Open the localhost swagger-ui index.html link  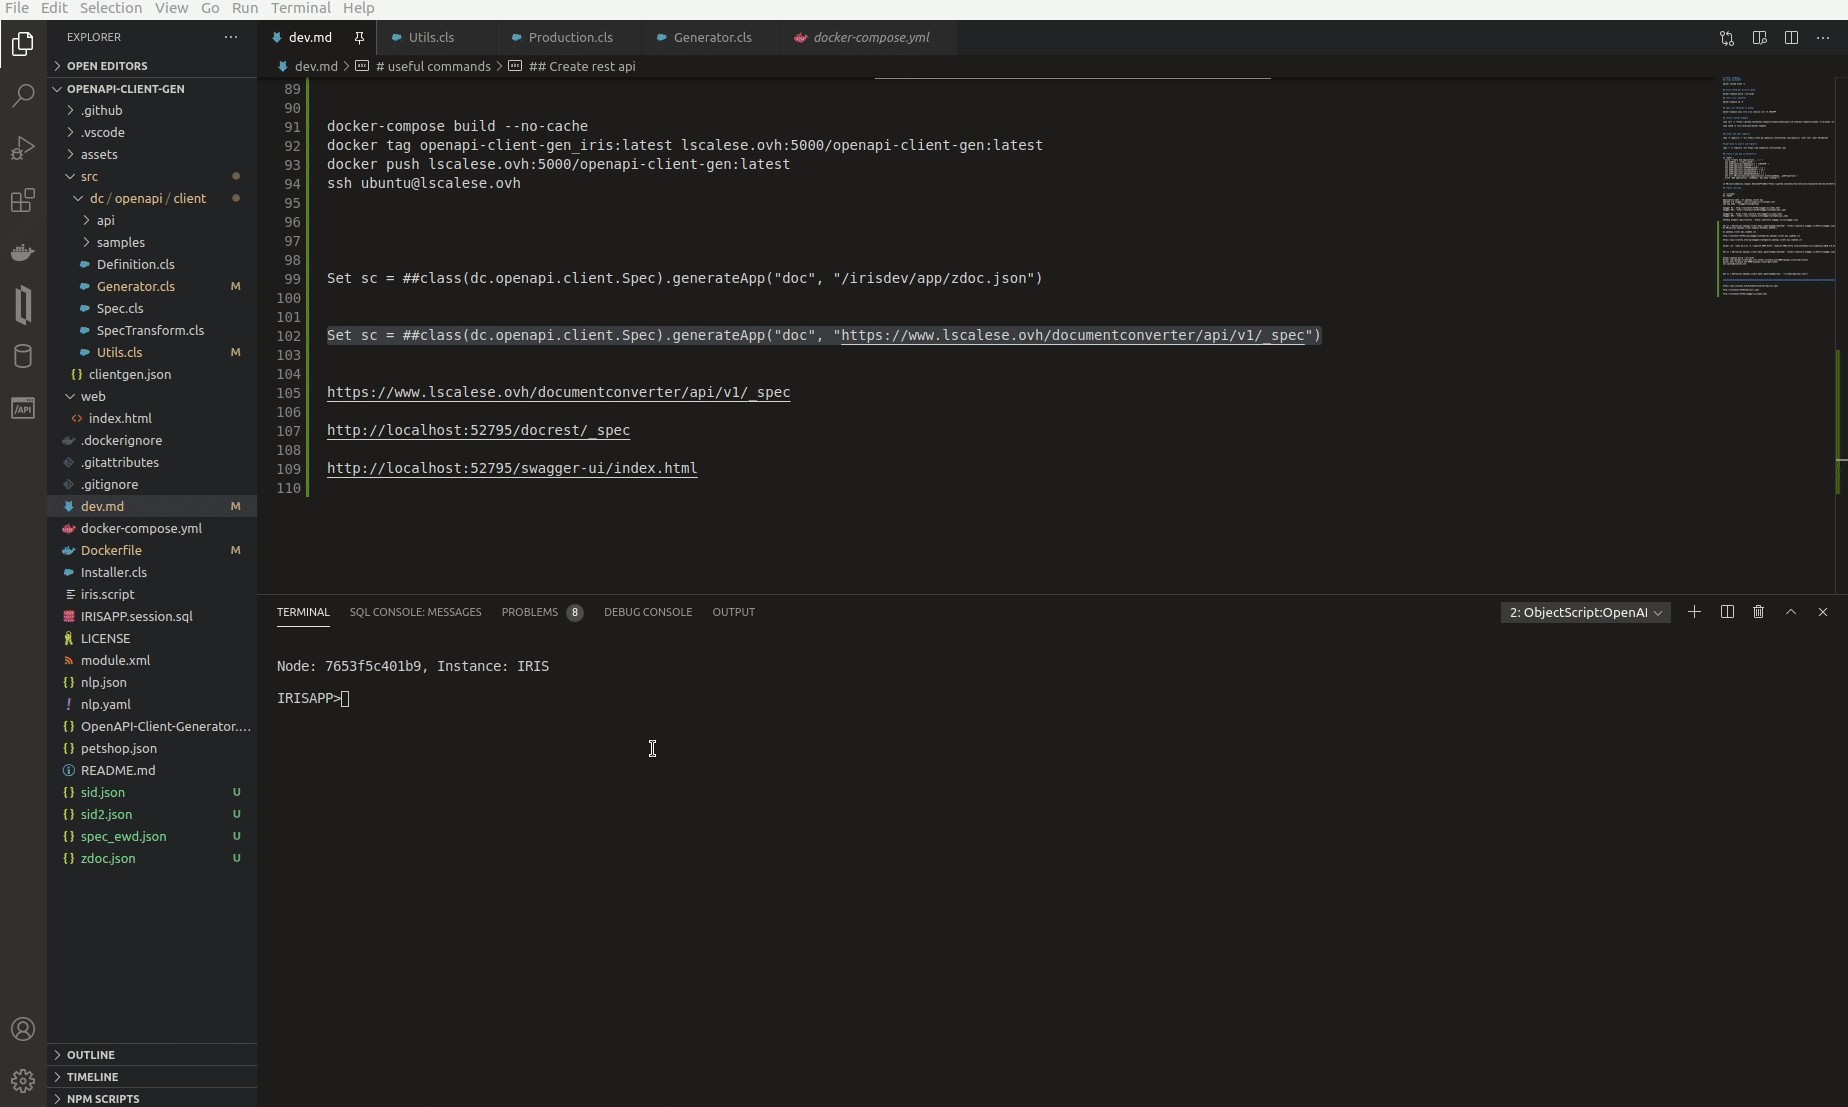point(512,468)
